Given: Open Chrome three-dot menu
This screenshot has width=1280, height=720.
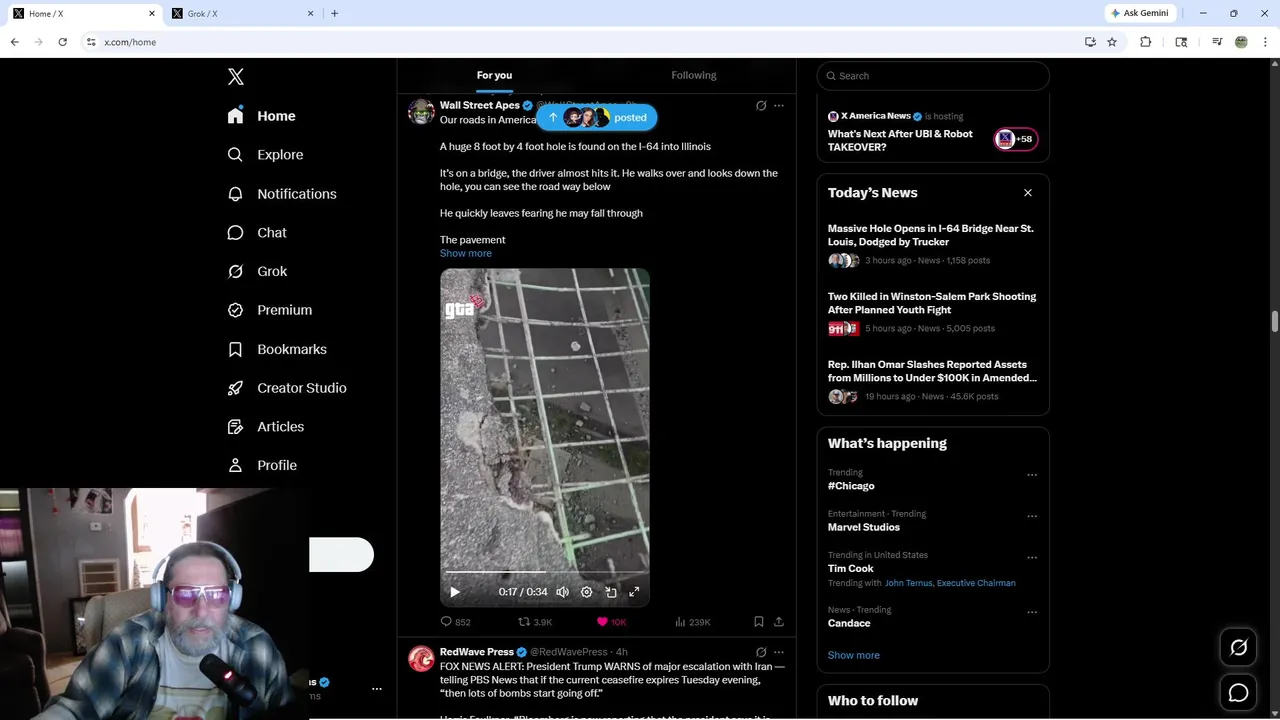Looking at the screenshot, I should [x=1265, y=42].
